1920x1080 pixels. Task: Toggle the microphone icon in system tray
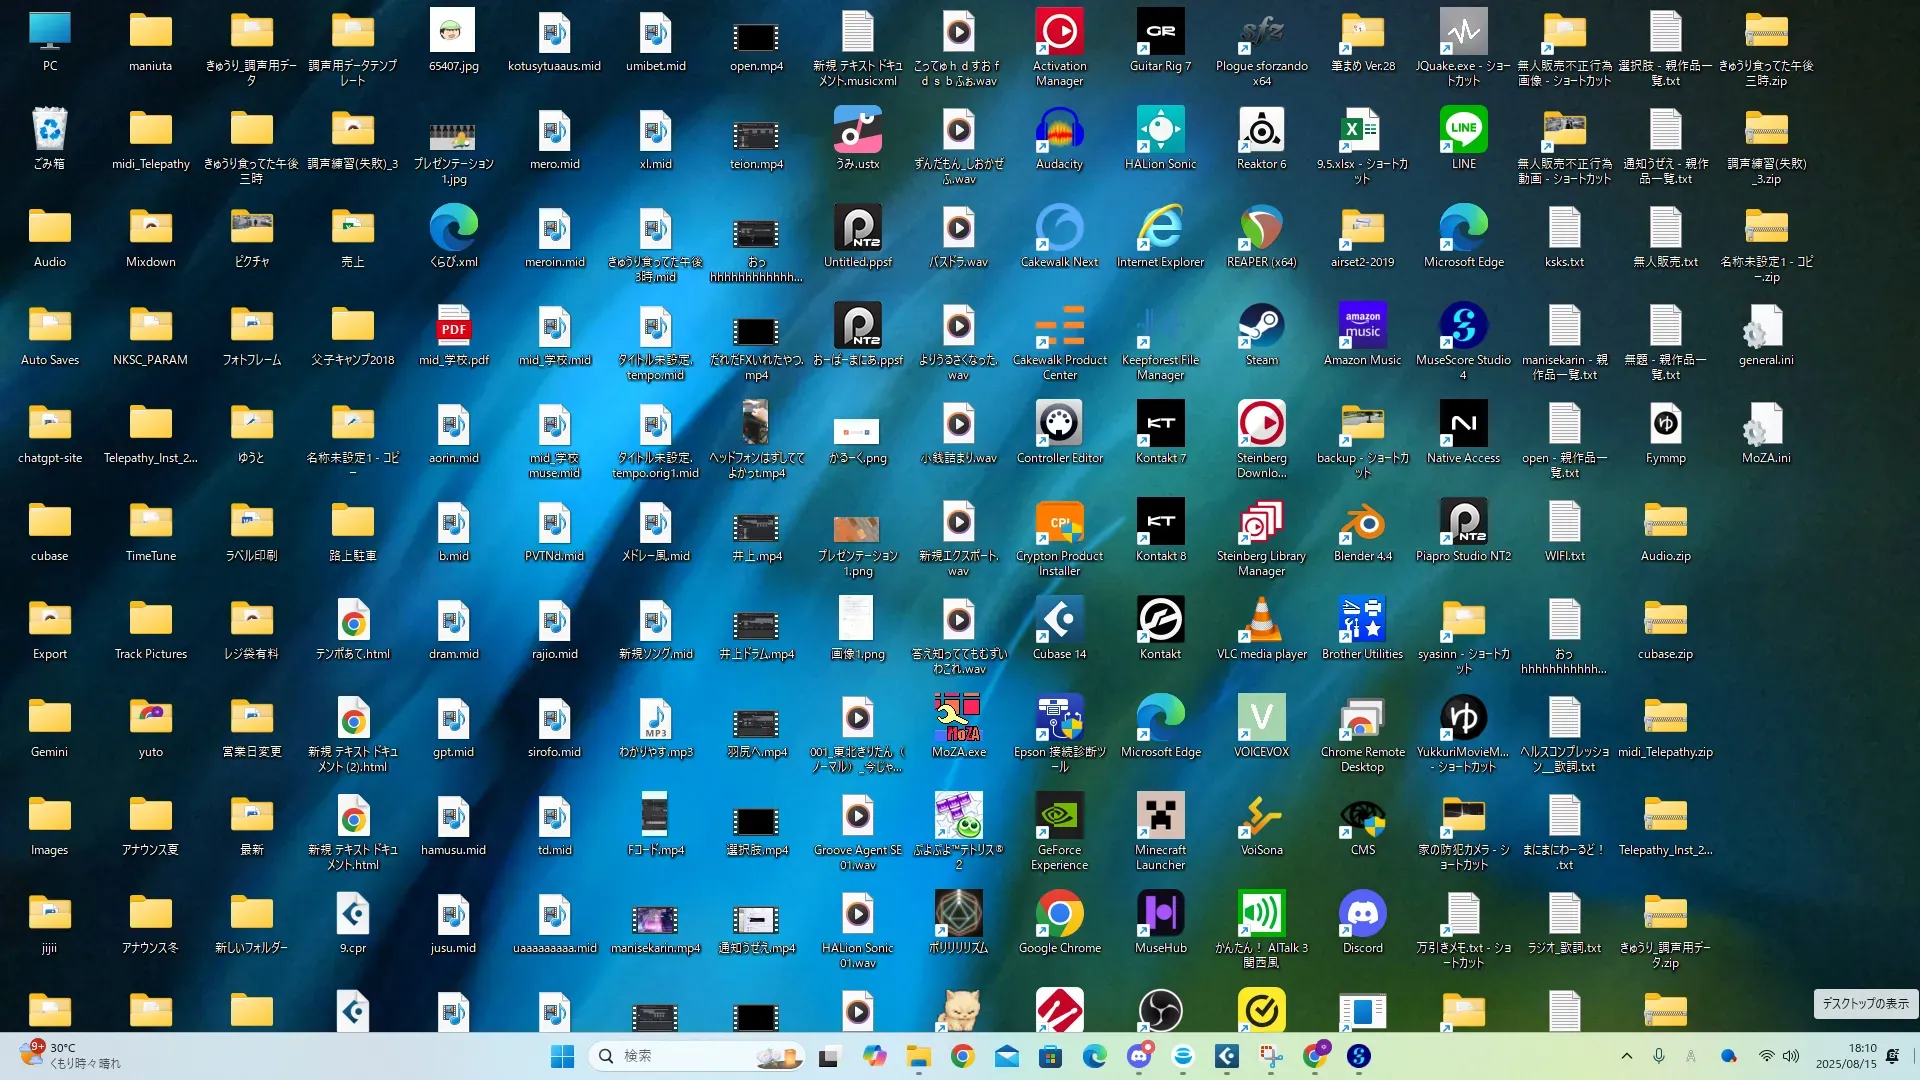[x=1659, y=1056]
